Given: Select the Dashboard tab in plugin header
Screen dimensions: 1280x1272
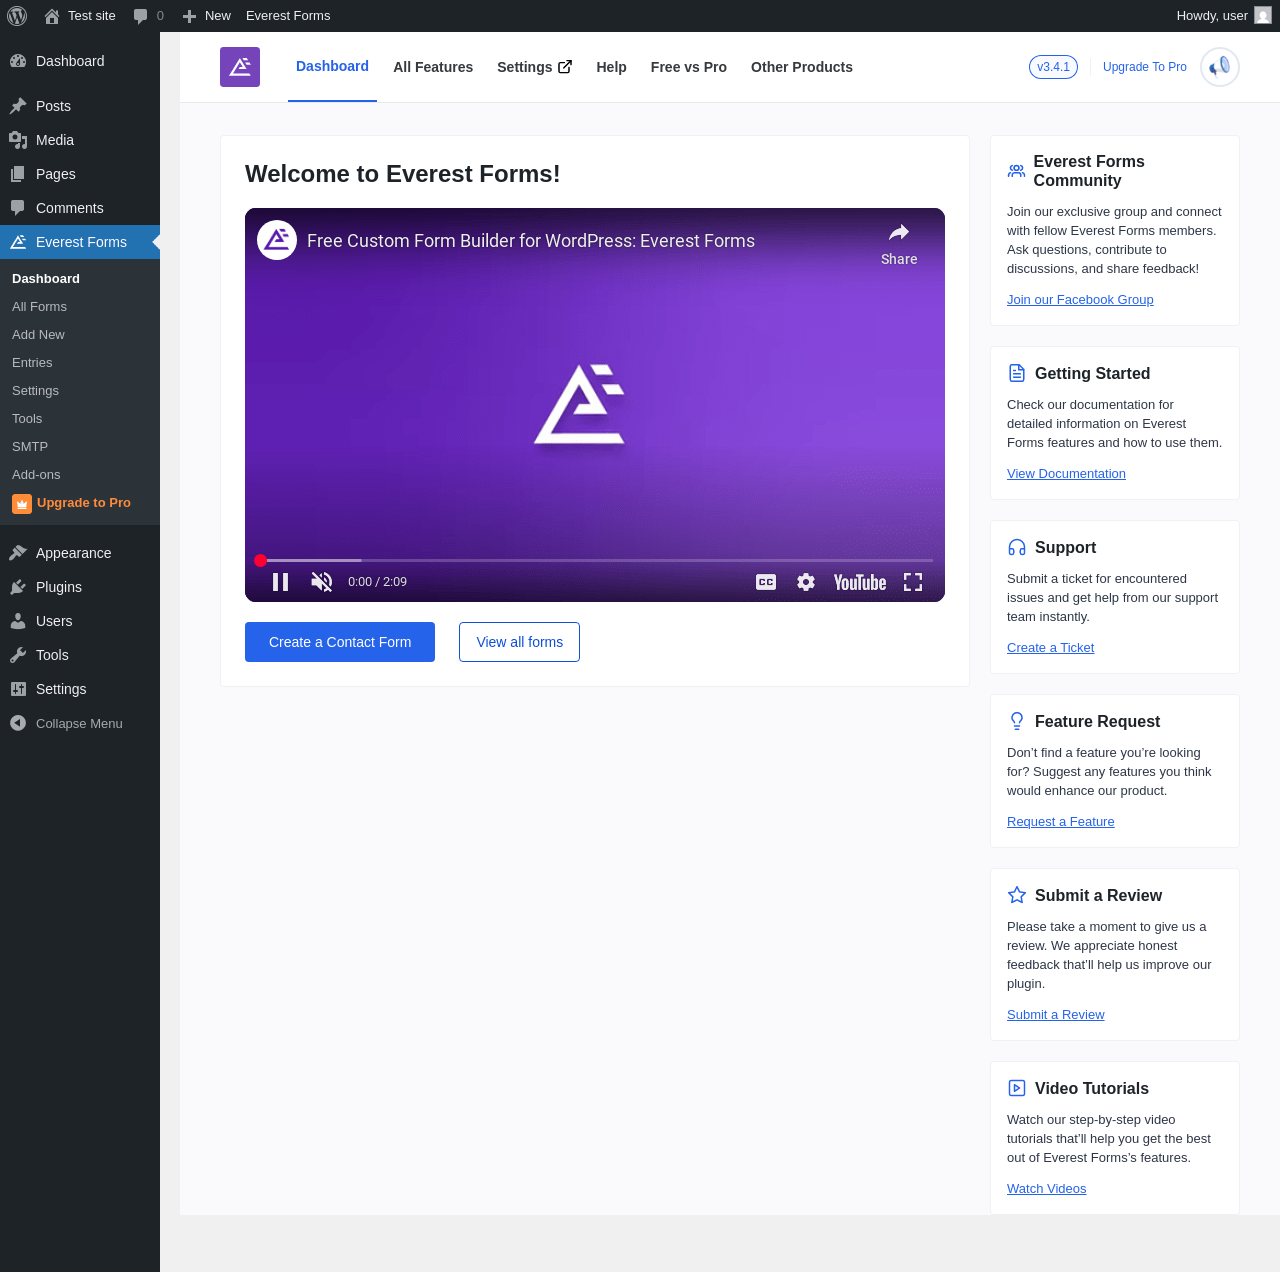Looking at the screenshot, I should (332, 66).
